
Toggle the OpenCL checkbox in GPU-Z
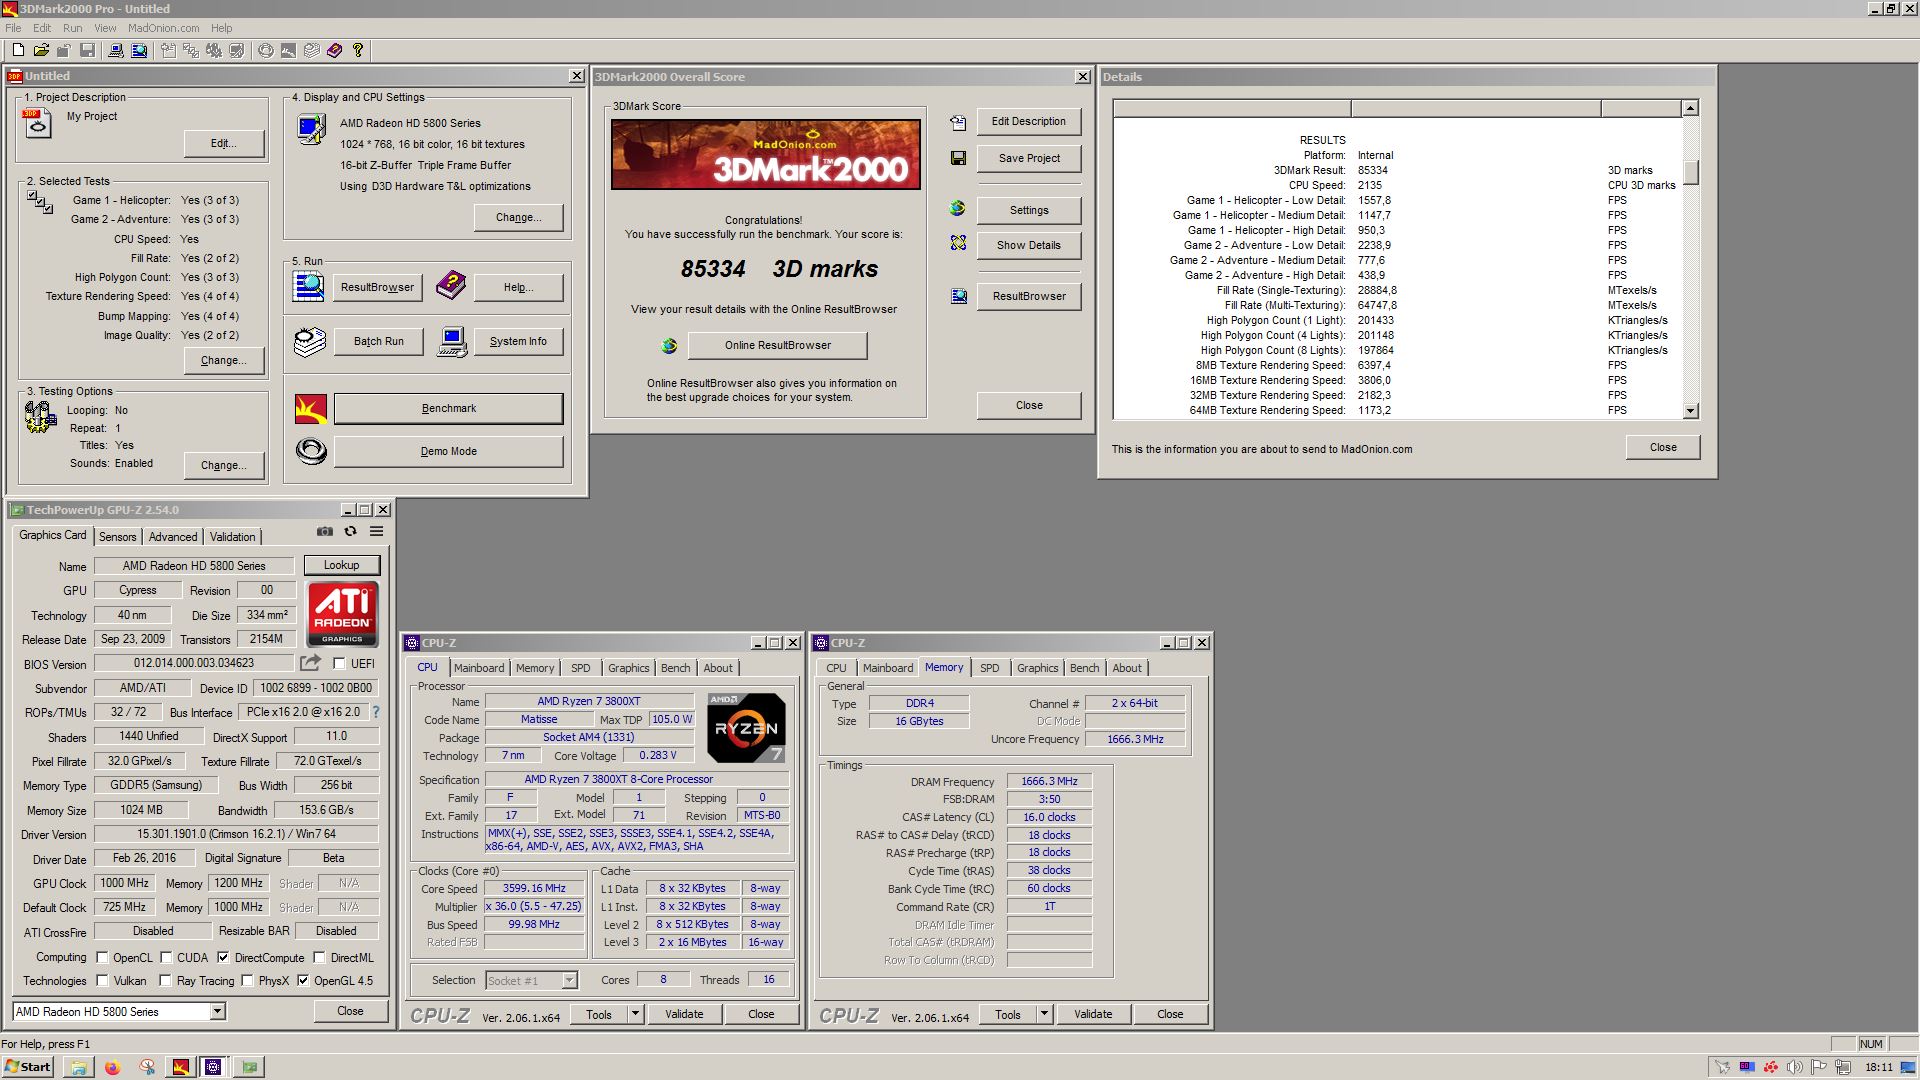[x=102, y=957]
